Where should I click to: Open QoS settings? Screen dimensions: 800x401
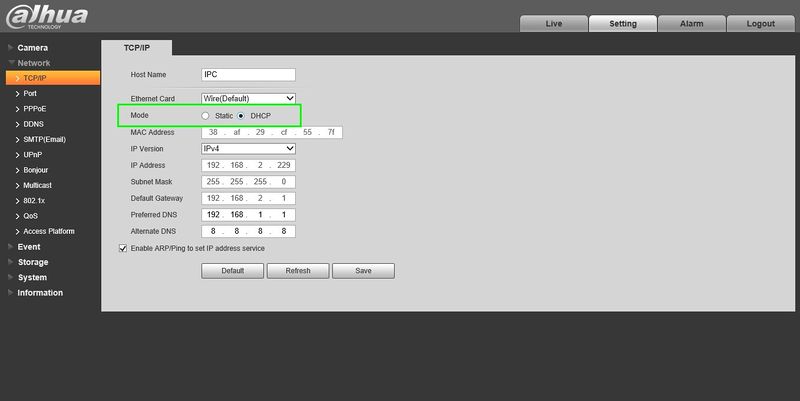click(x=30, y=216)
